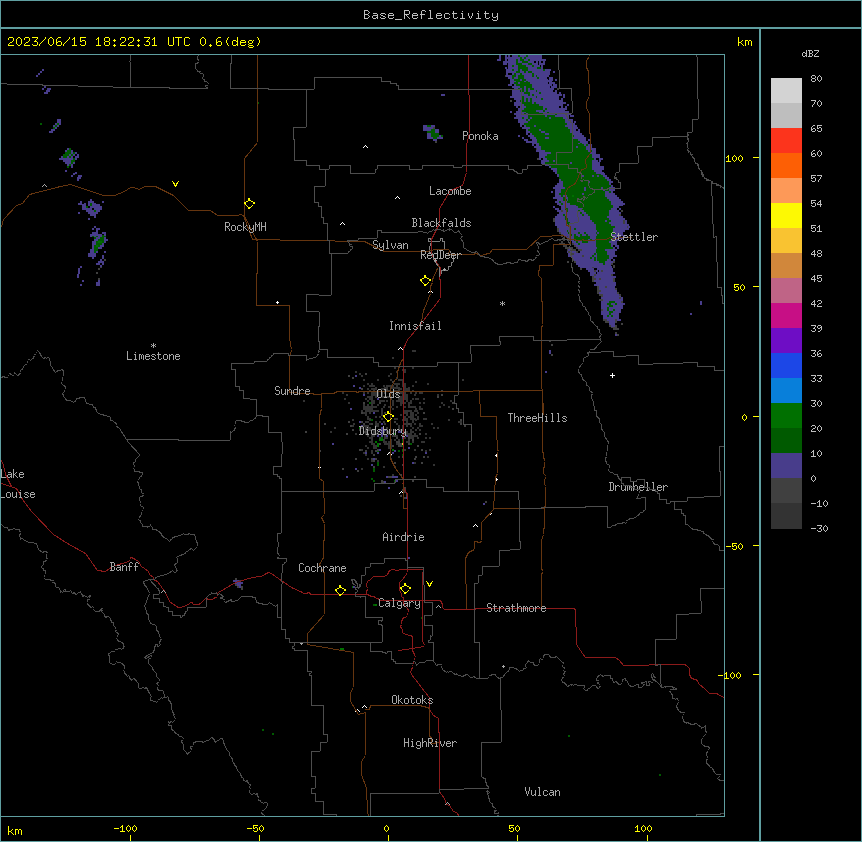Screen dimensions: 862x842
Task: Click the small radar echo west of Ponoka
Action: [x=433, y=132]
